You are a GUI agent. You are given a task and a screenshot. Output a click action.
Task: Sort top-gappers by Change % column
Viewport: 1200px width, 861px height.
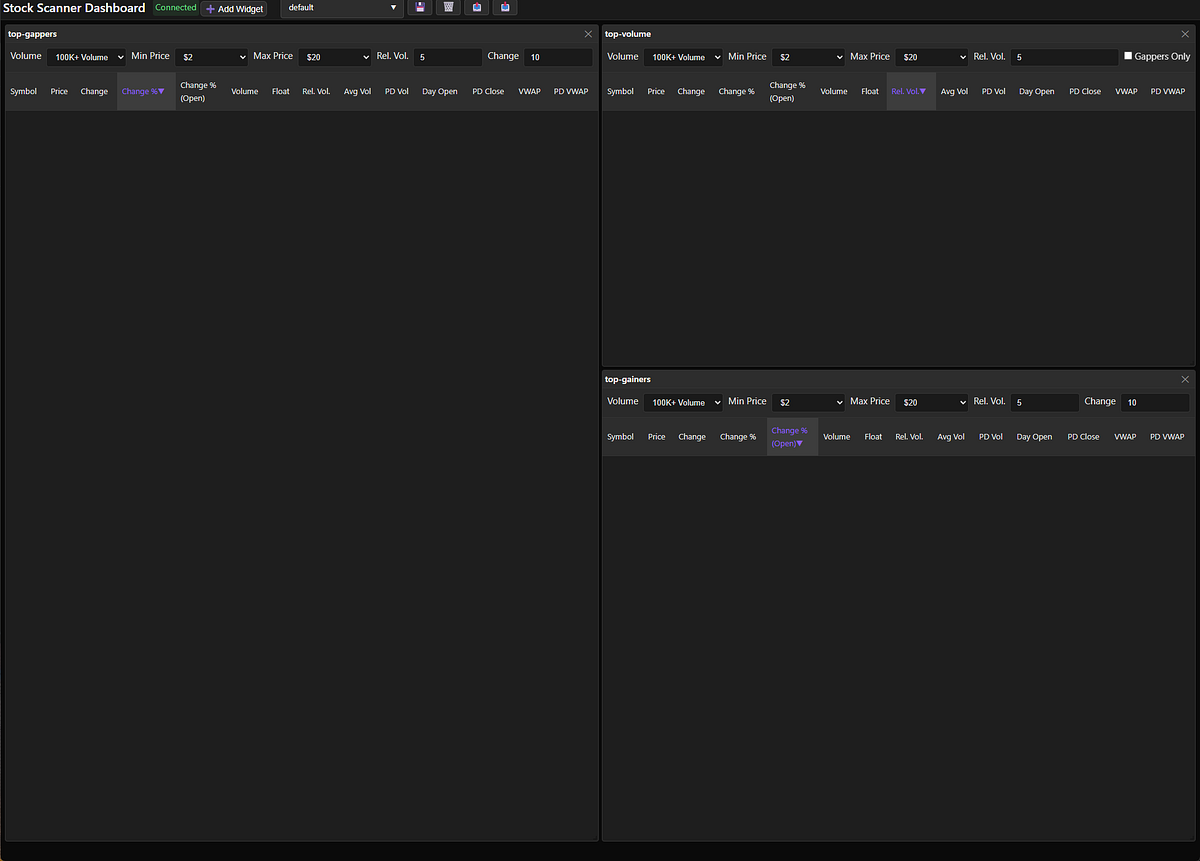(143, 92)
